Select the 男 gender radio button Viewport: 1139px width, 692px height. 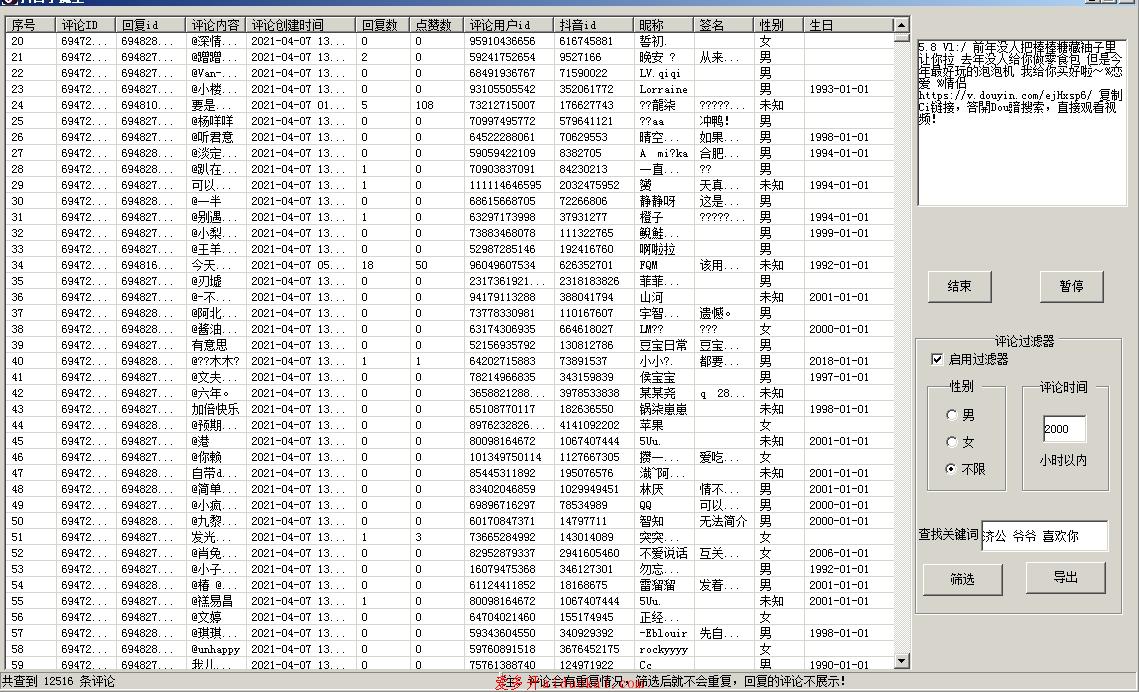[x=951, y=415]
